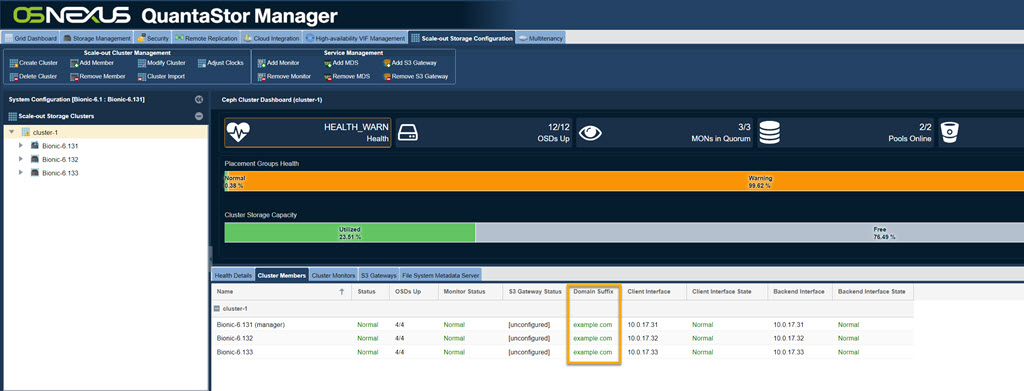Open the Security tab
This screenshot has width=1024, height=391.
tap(153, 39)
